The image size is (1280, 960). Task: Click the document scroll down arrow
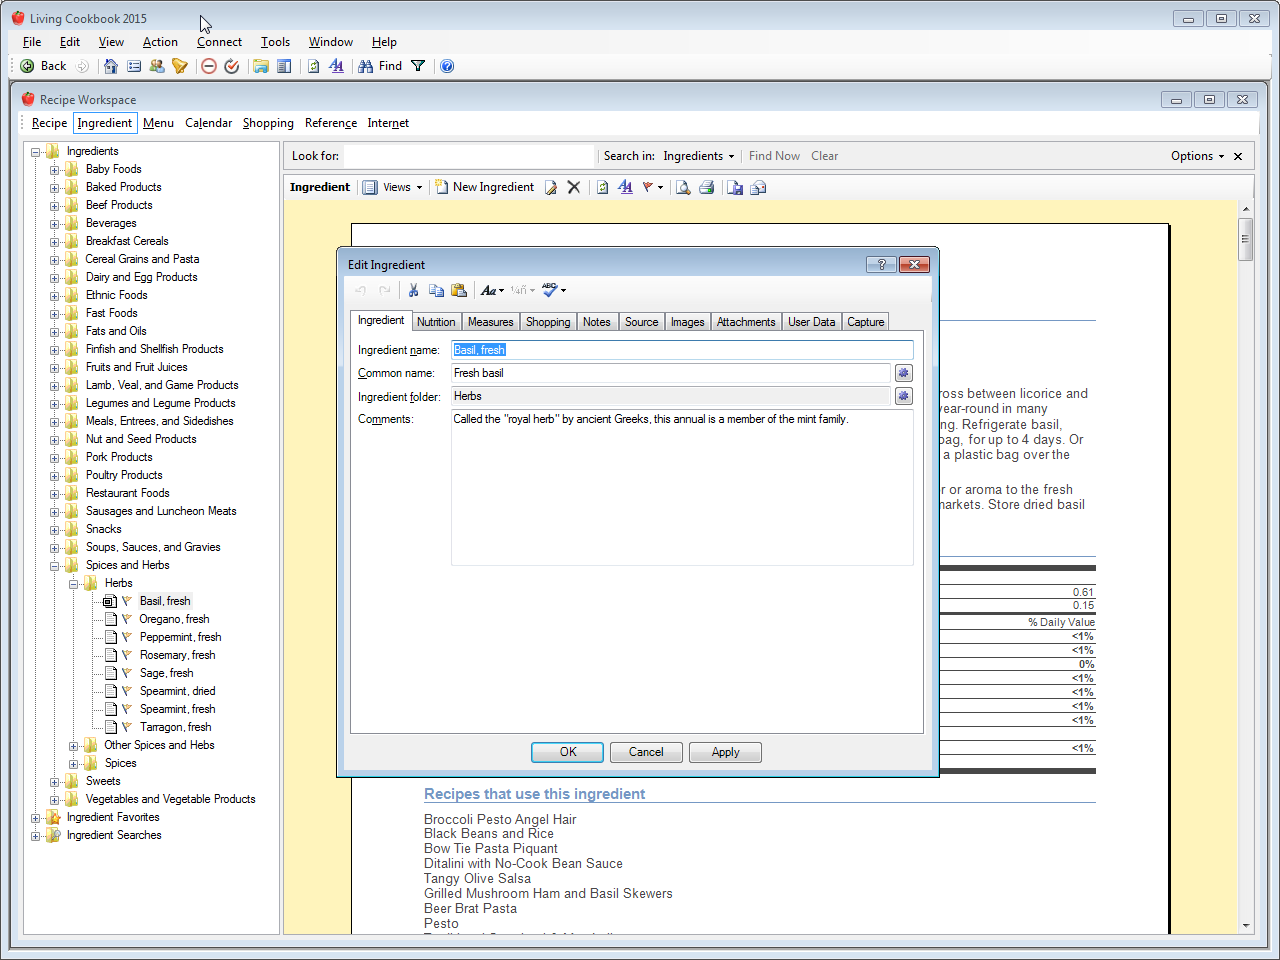coord(1246,926)
